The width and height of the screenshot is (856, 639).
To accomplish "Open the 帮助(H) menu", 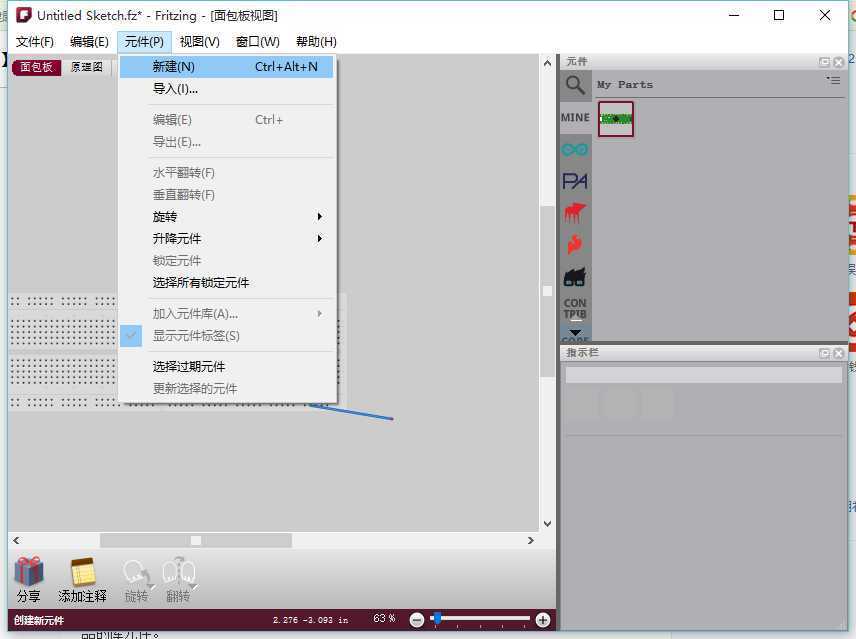I will (x=316, y=42).
